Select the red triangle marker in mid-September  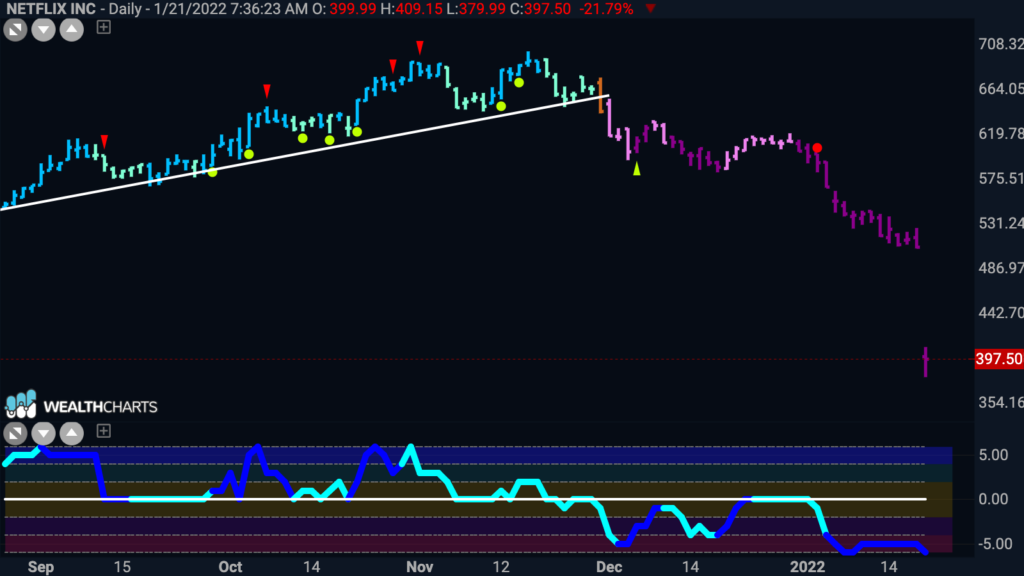(x=104, y=141)
